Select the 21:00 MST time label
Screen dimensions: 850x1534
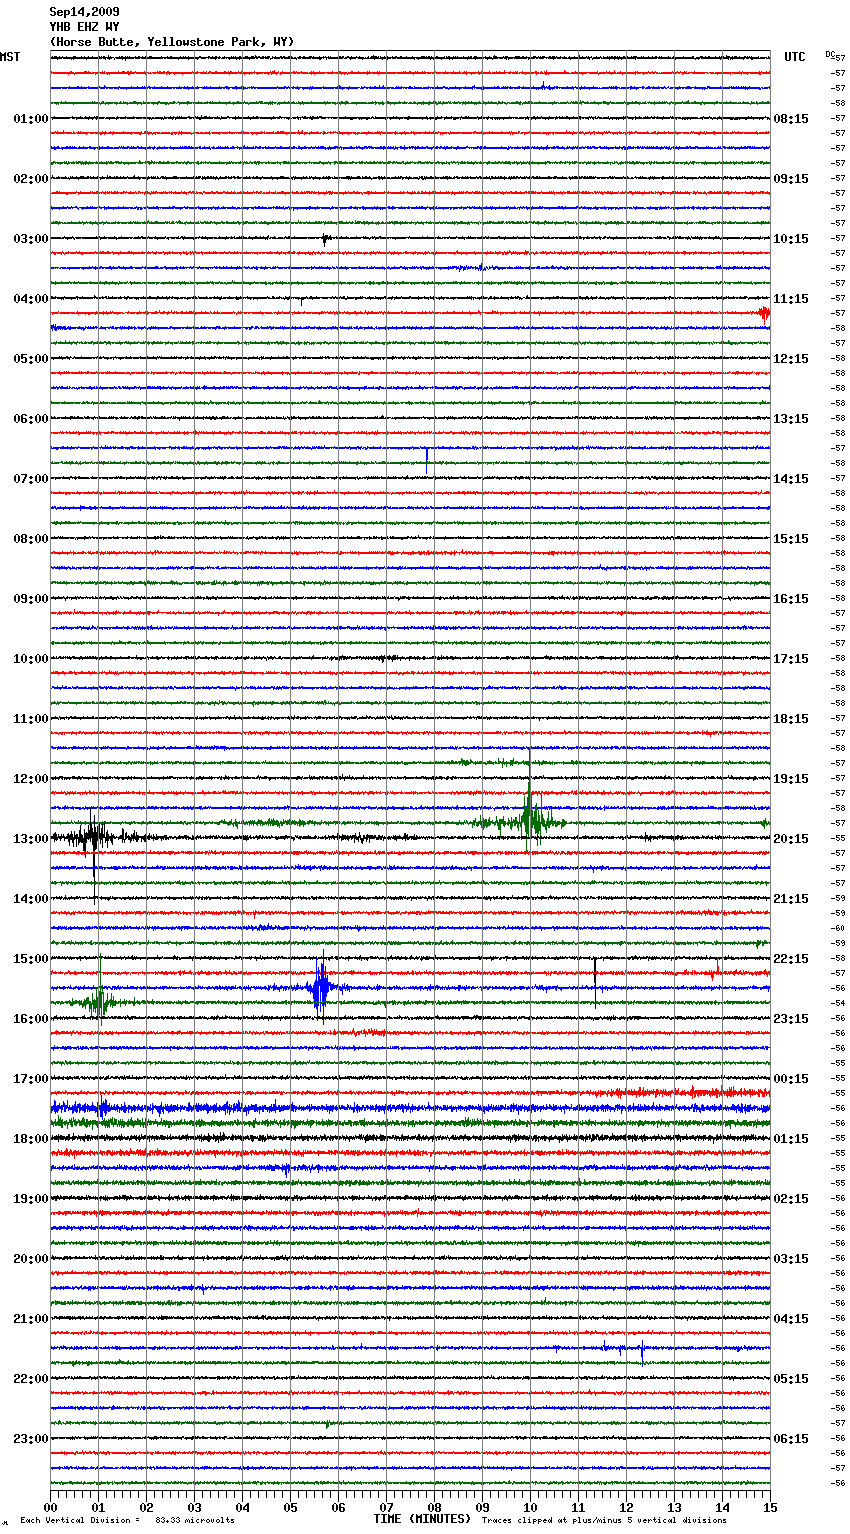pos(31,1319)
